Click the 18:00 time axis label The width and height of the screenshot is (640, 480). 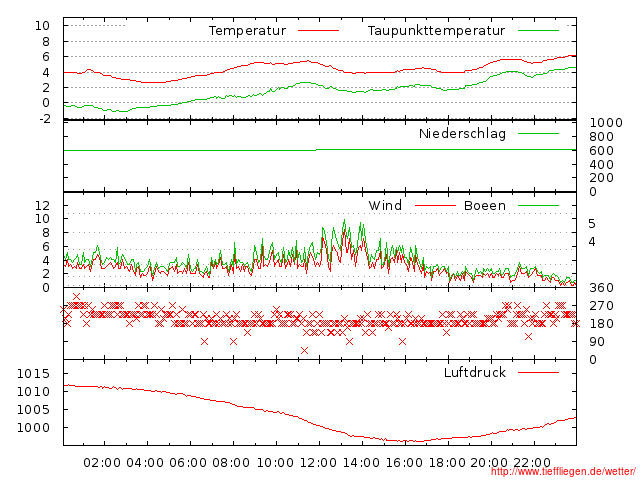(447, 463)
